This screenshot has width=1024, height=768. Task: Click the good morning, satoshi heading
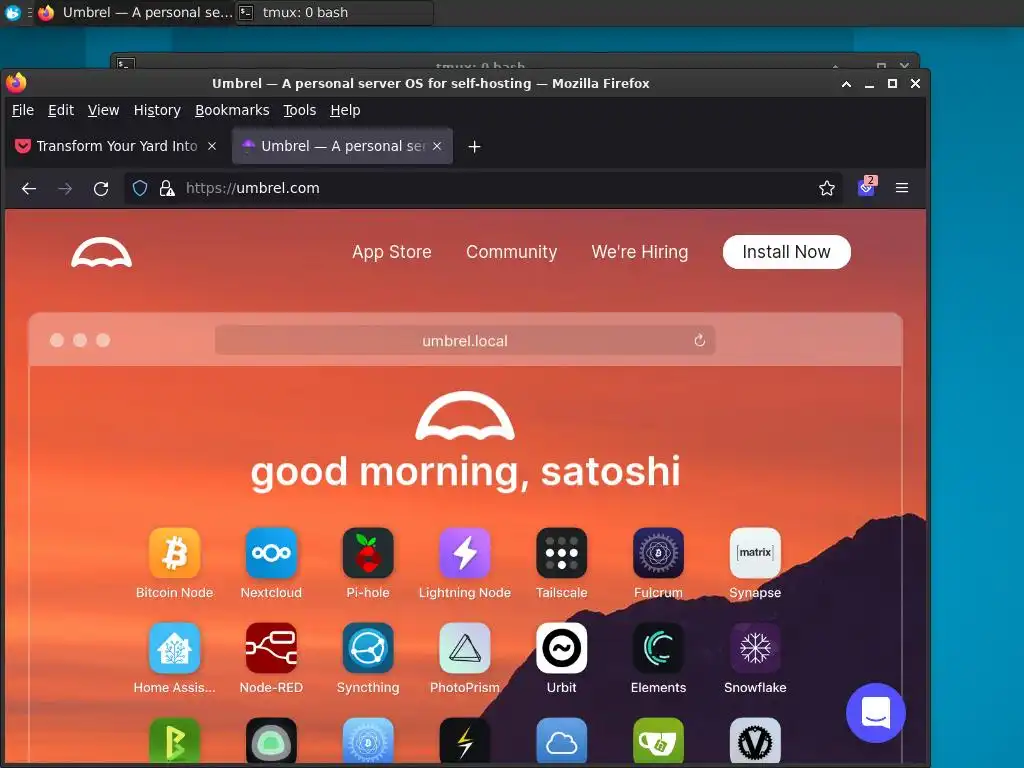[465, 472]
